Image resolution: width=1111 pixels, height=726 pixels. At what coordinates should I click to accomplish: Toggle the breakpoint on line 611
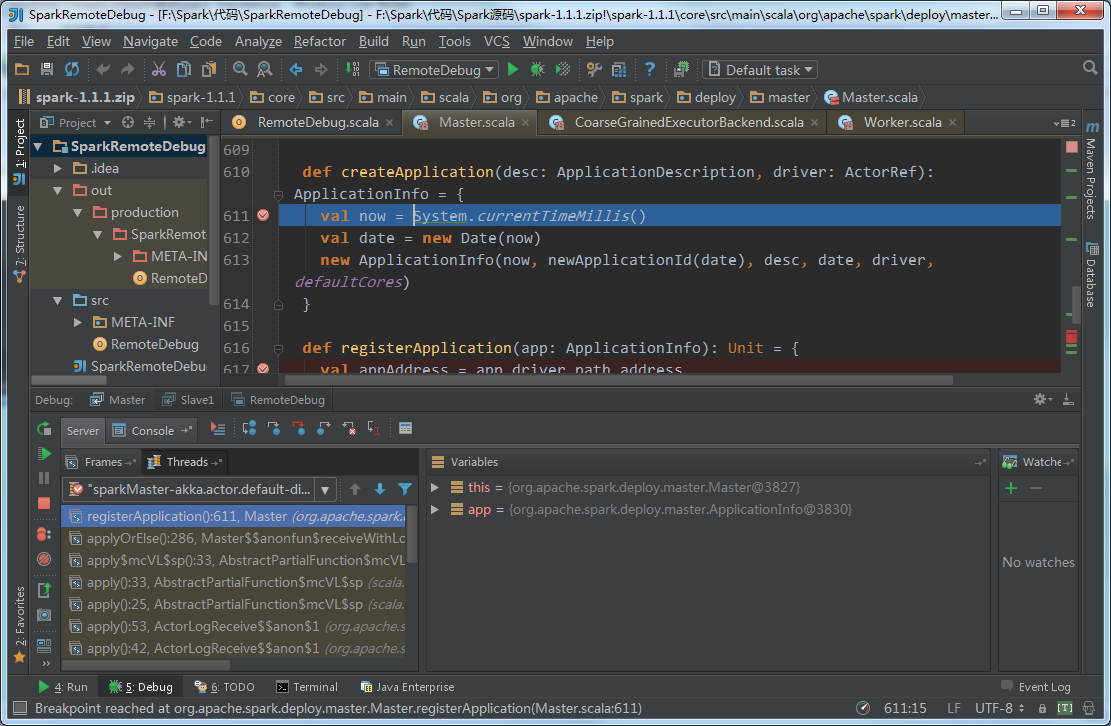(x=263, y=215)
